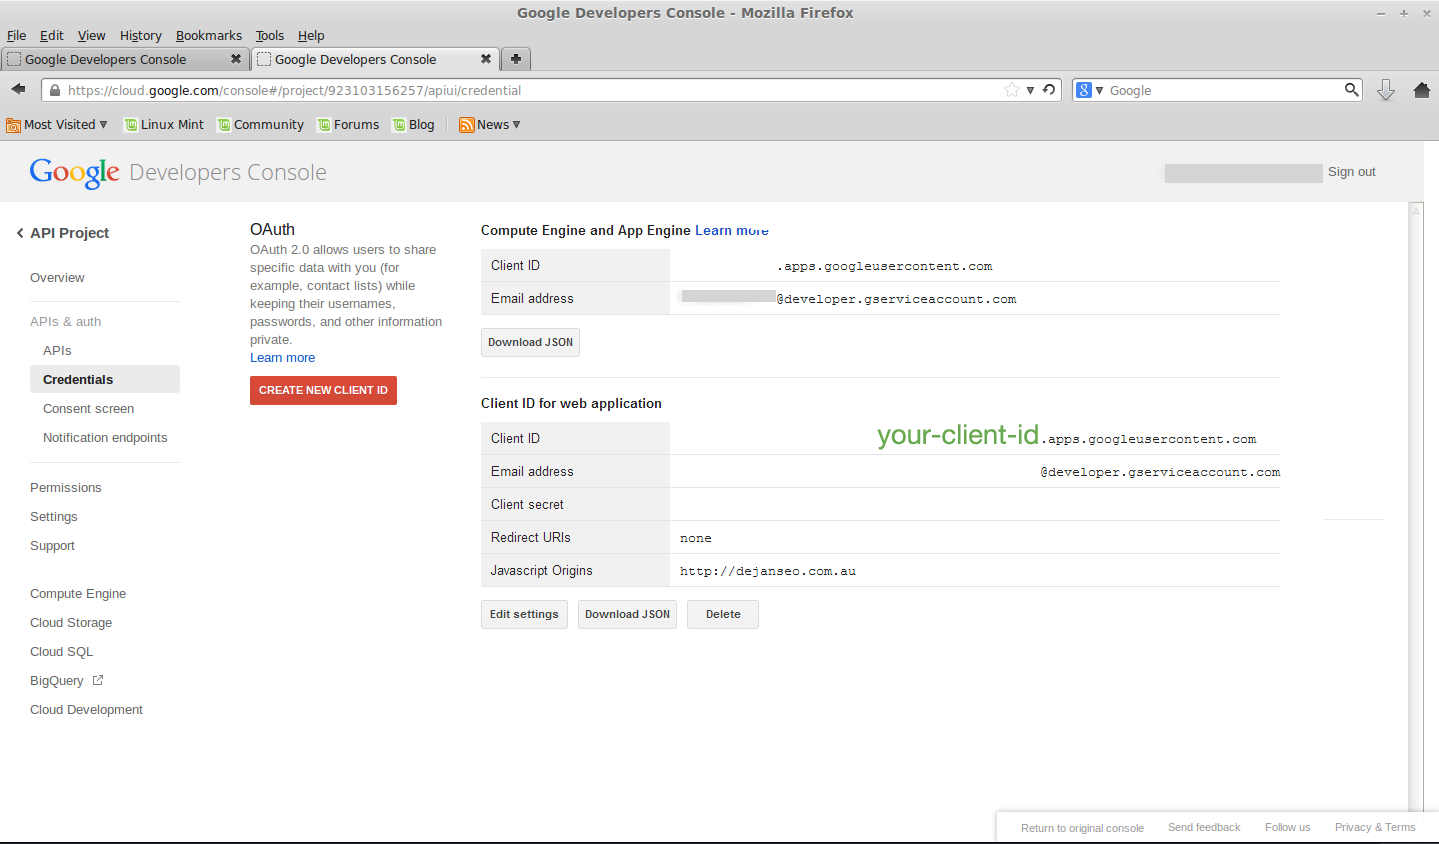Open the Downloads arrow icon
The width and height of the screenshot is (1439, 844).
pos(1386,90)
